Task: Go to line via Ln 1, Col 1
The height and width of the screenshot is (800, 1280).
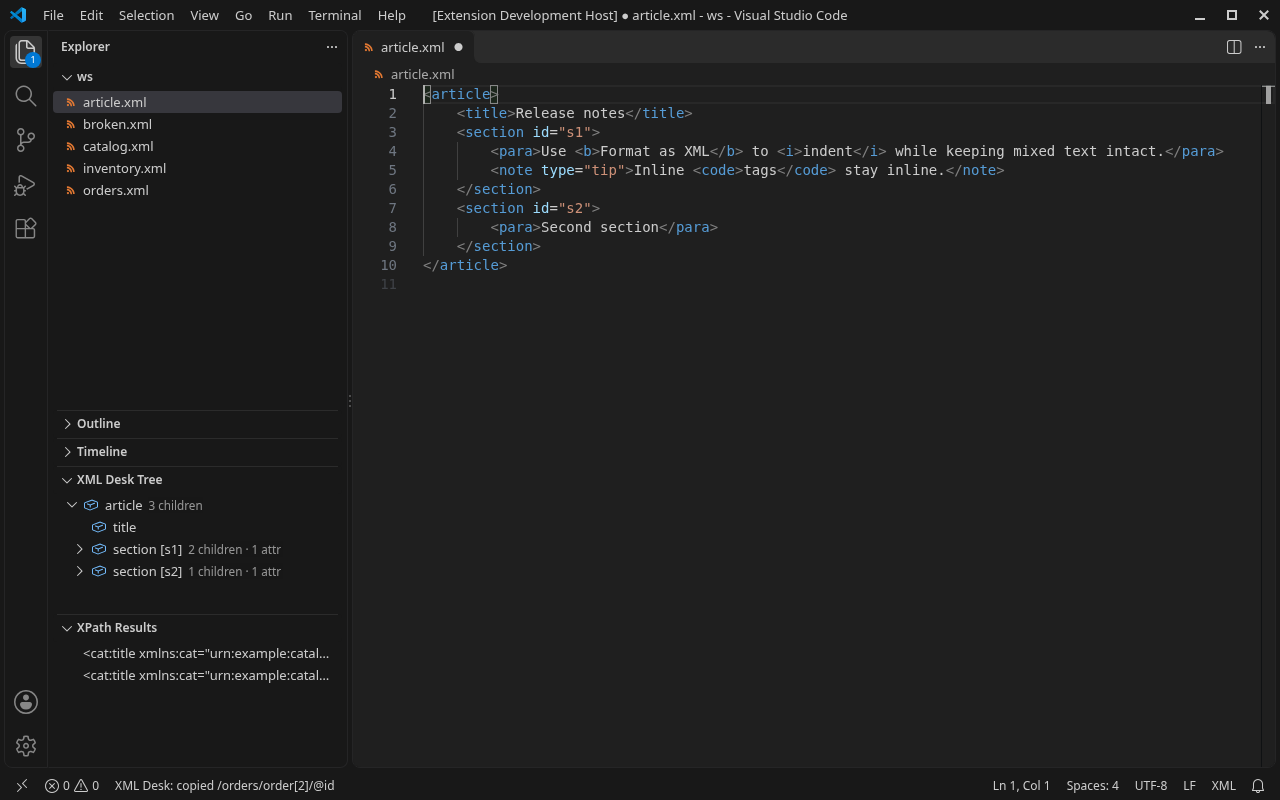Action: pyautogui.click(x=1021, y=786)
